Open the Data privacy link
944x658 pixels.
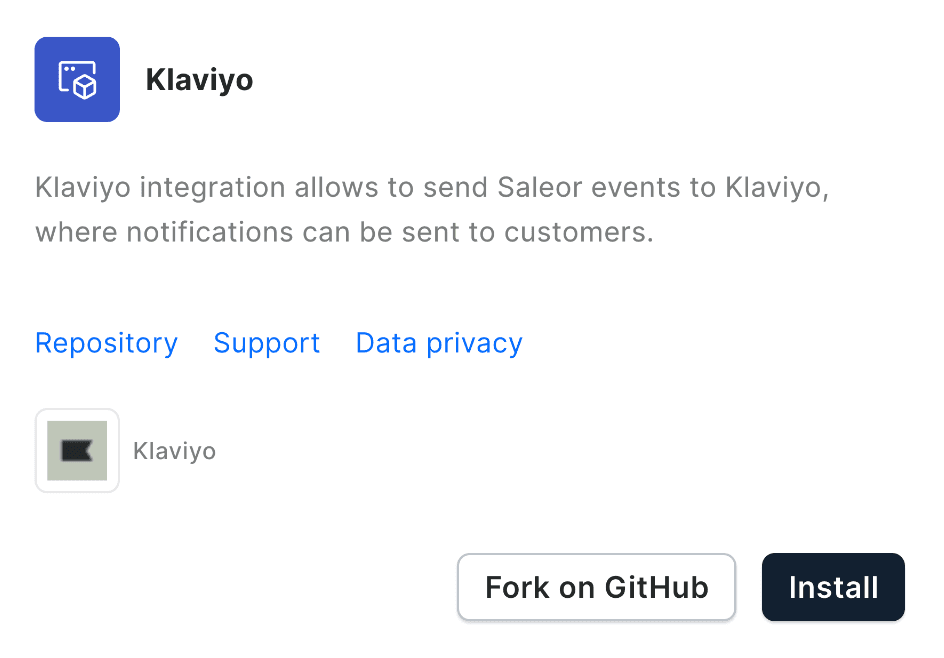[x=438, y=343]
